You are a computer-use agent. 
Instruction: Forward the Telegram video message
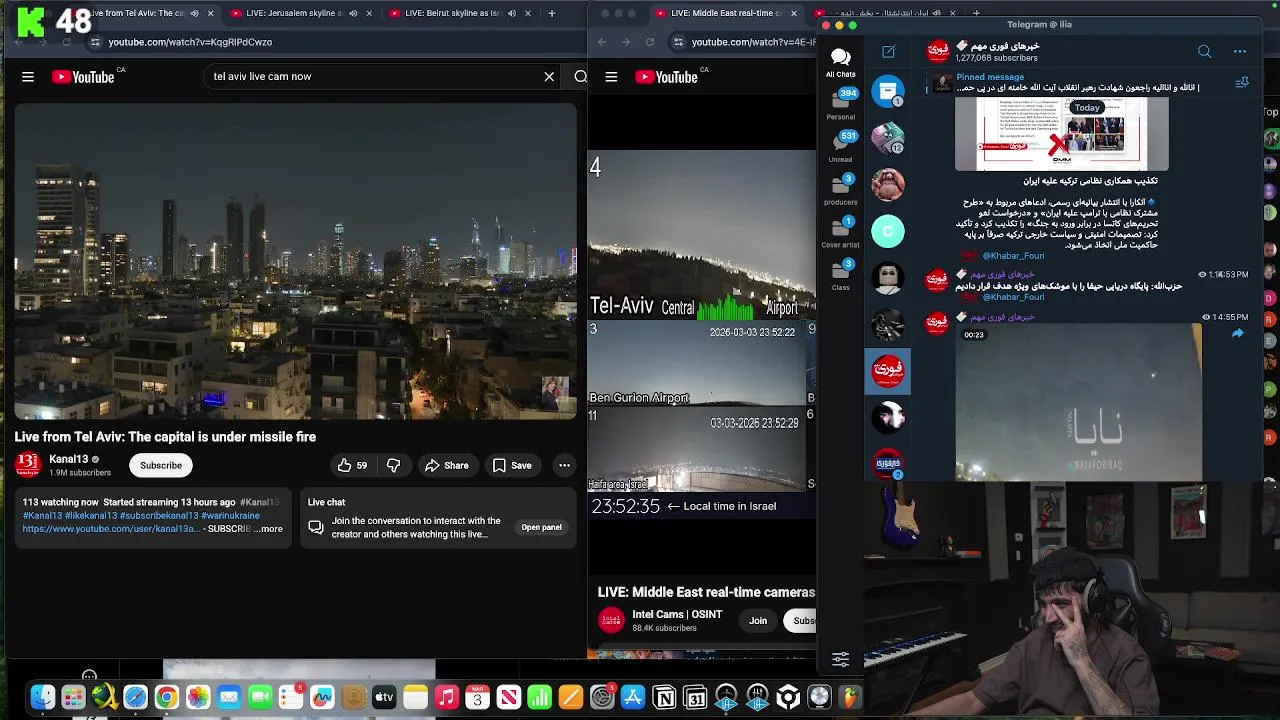pos(1237,333)
